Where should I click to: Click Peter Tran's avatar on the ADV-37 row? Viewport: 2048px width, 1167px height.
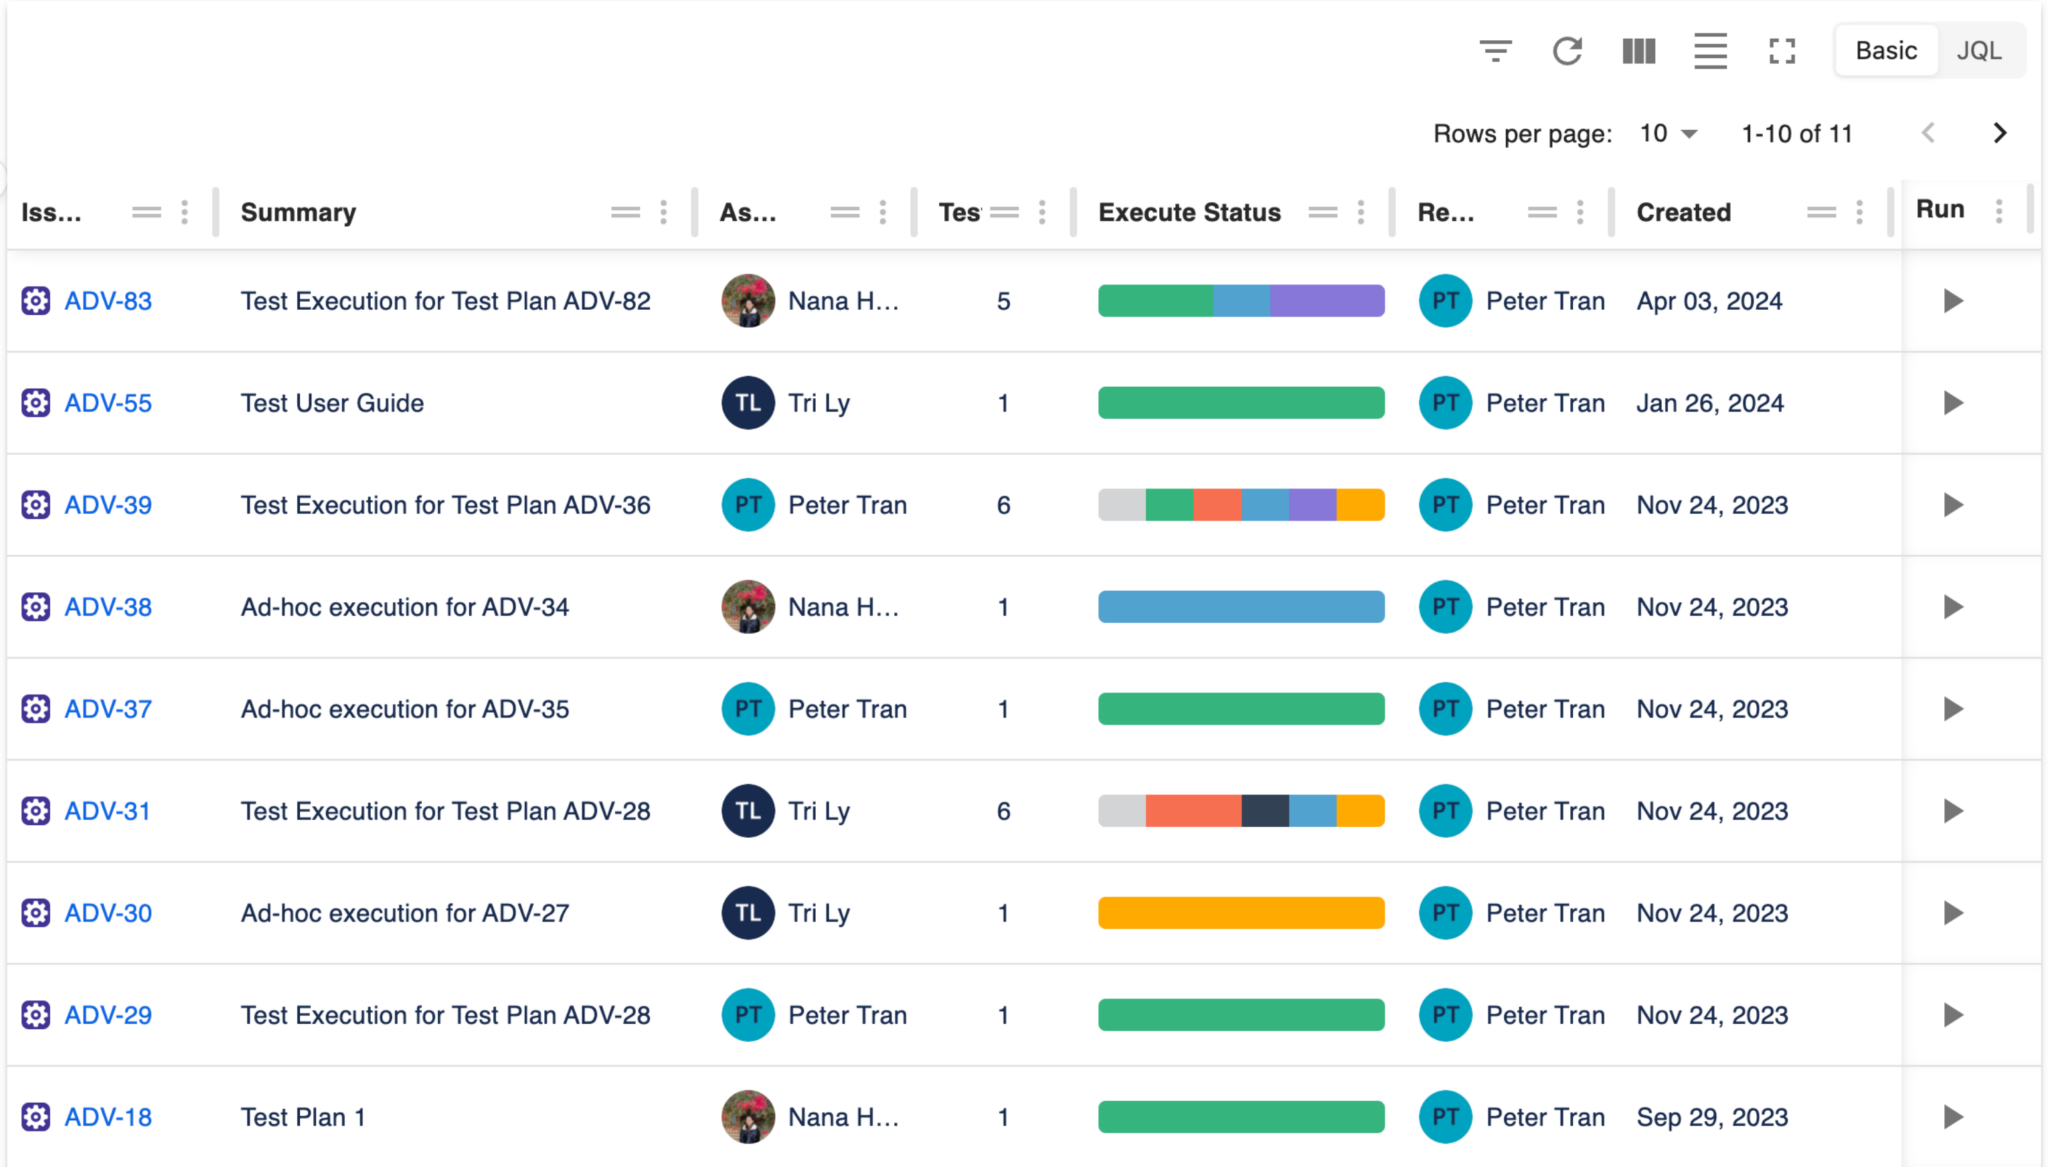pos(747,709)
